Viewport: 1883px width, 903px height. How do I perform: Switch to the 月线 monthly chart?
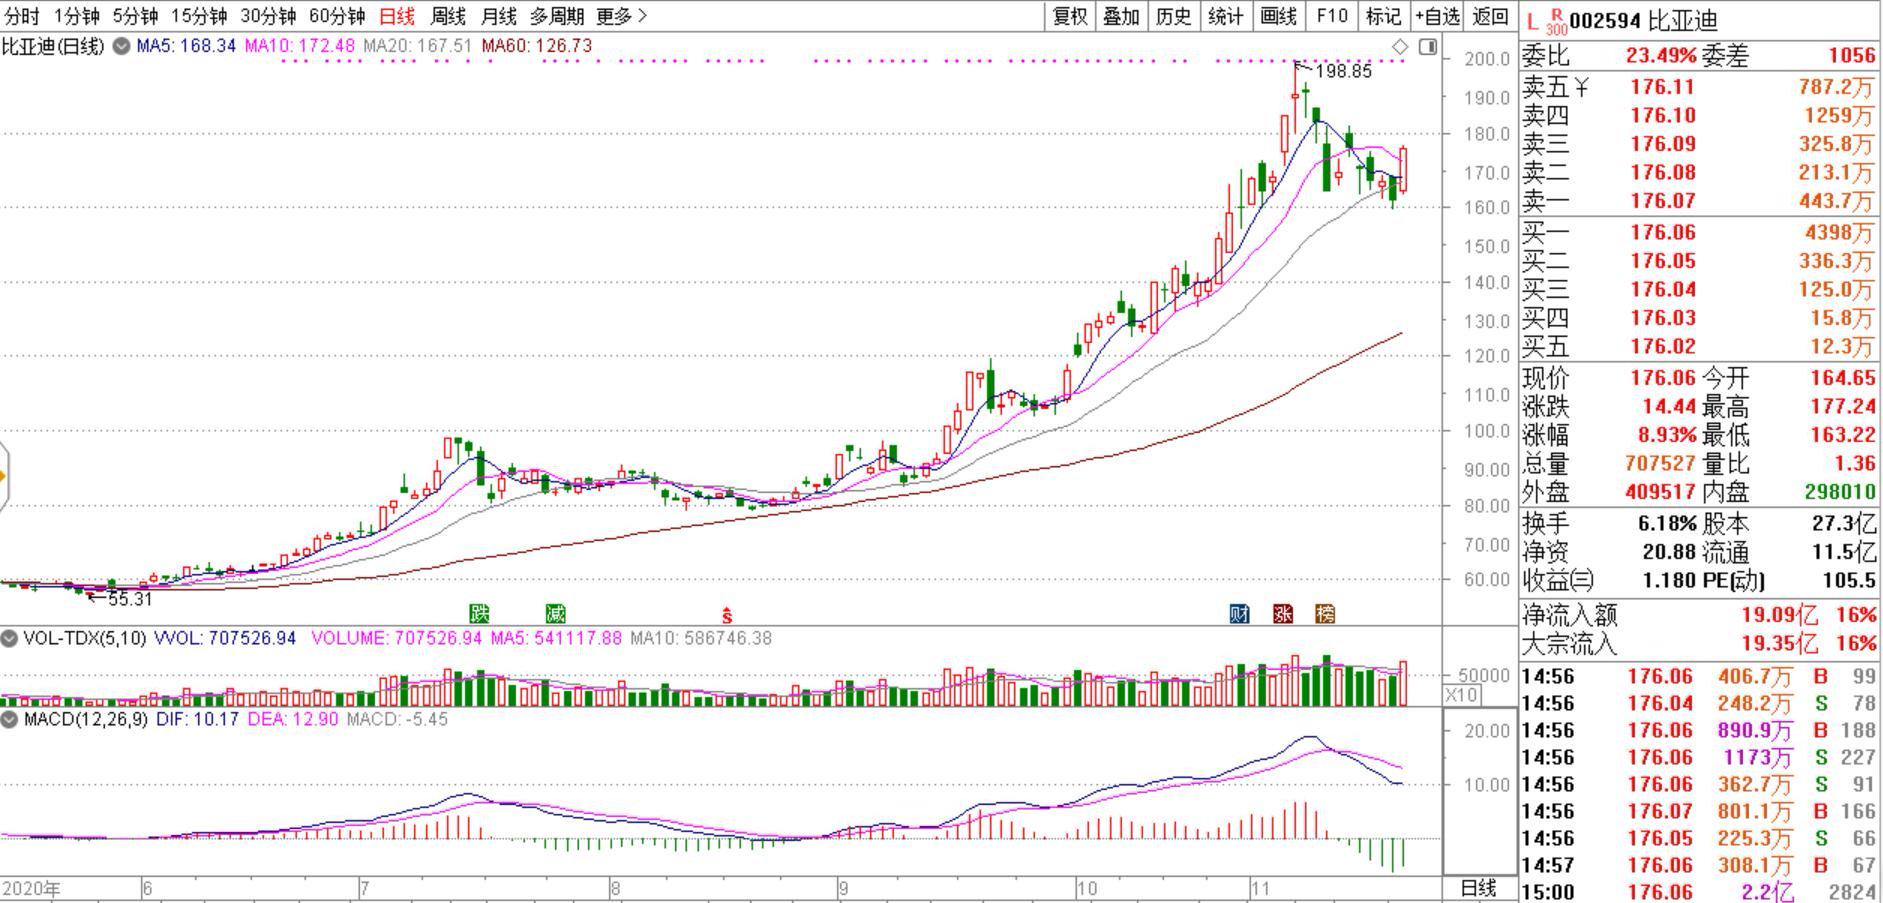pos(499,16)
